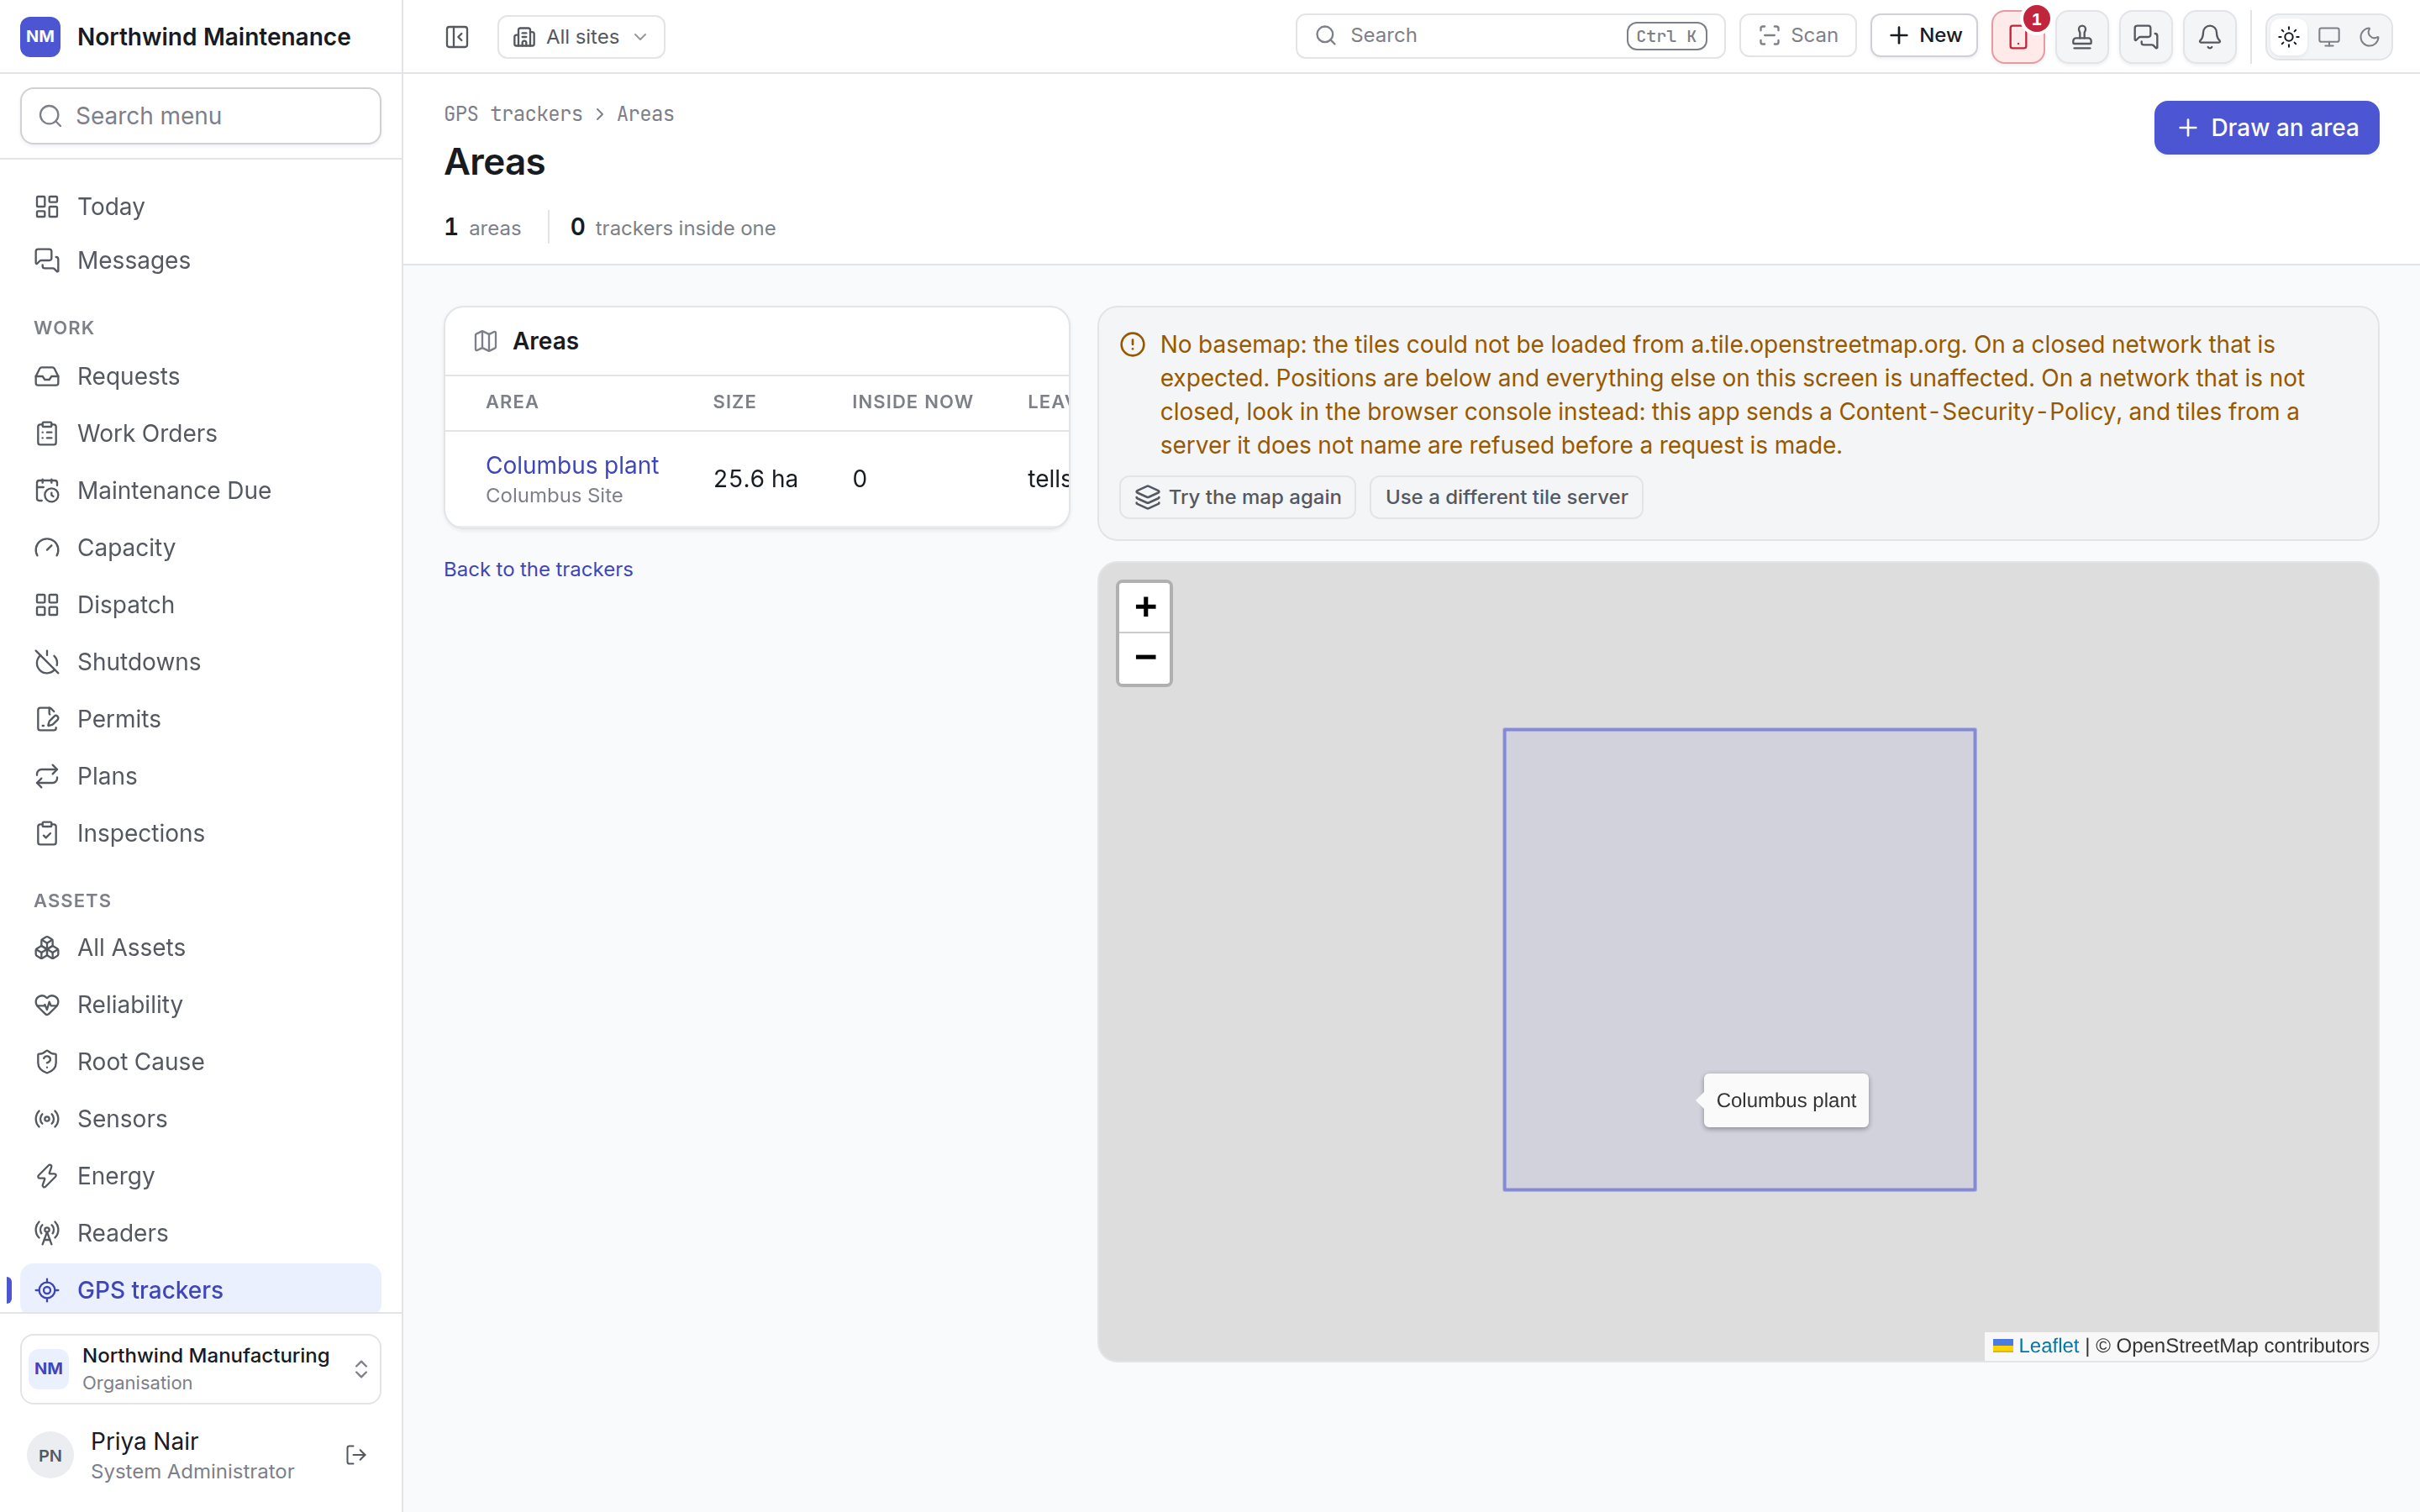Click the sign out icon
Screen dimensions: 2420x1512
pyautogui.click(x=356, y=1455)
